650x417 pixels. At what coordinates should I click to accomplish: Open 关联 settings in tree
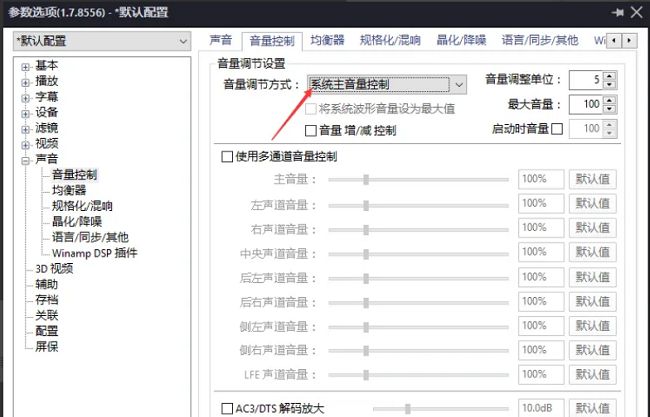[x=46, y=315]
